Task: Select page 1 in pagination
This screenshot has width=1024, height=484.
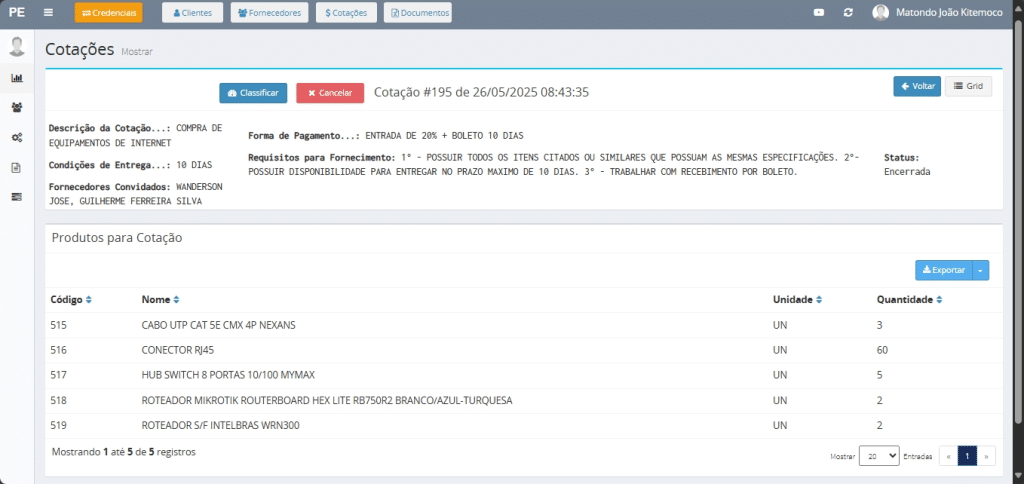Action: click(967, 456)
